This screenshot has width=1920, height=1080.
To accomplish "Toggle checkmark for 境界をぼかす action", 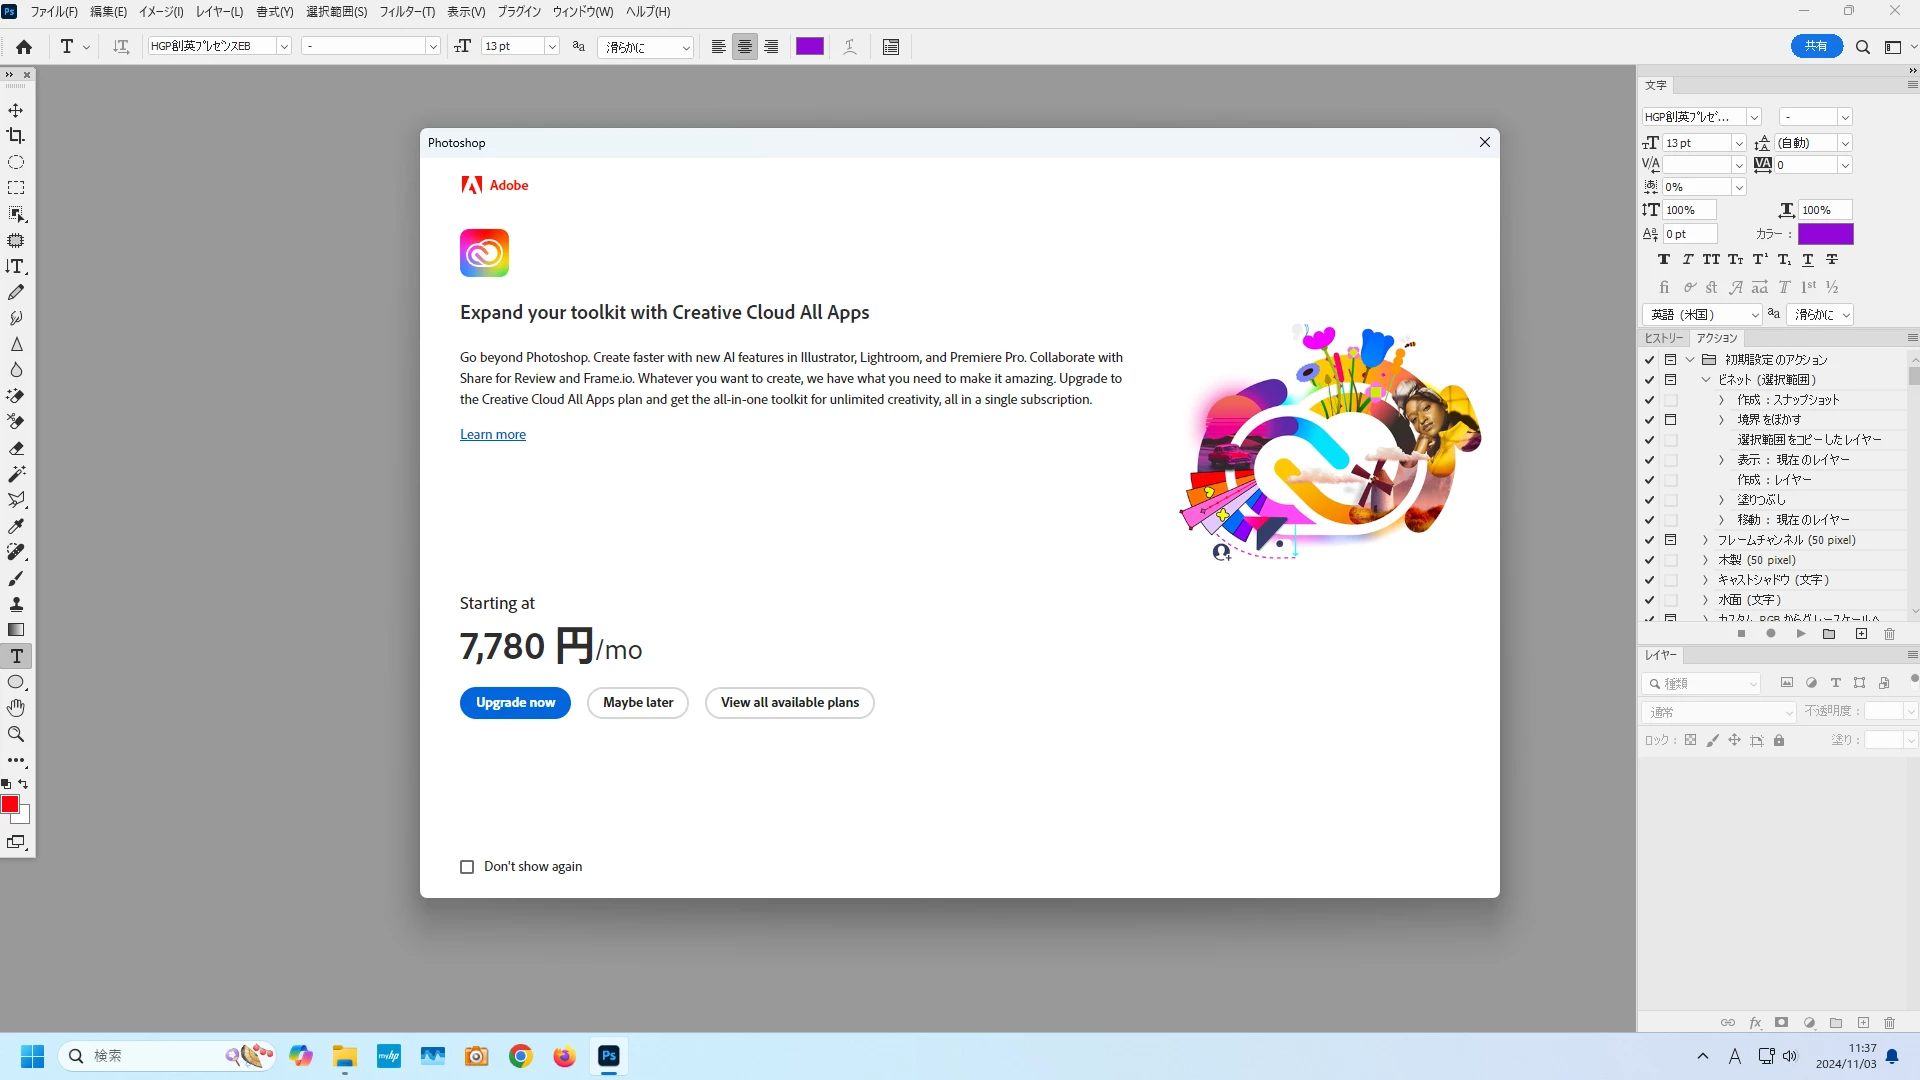I will point(1649,420).
